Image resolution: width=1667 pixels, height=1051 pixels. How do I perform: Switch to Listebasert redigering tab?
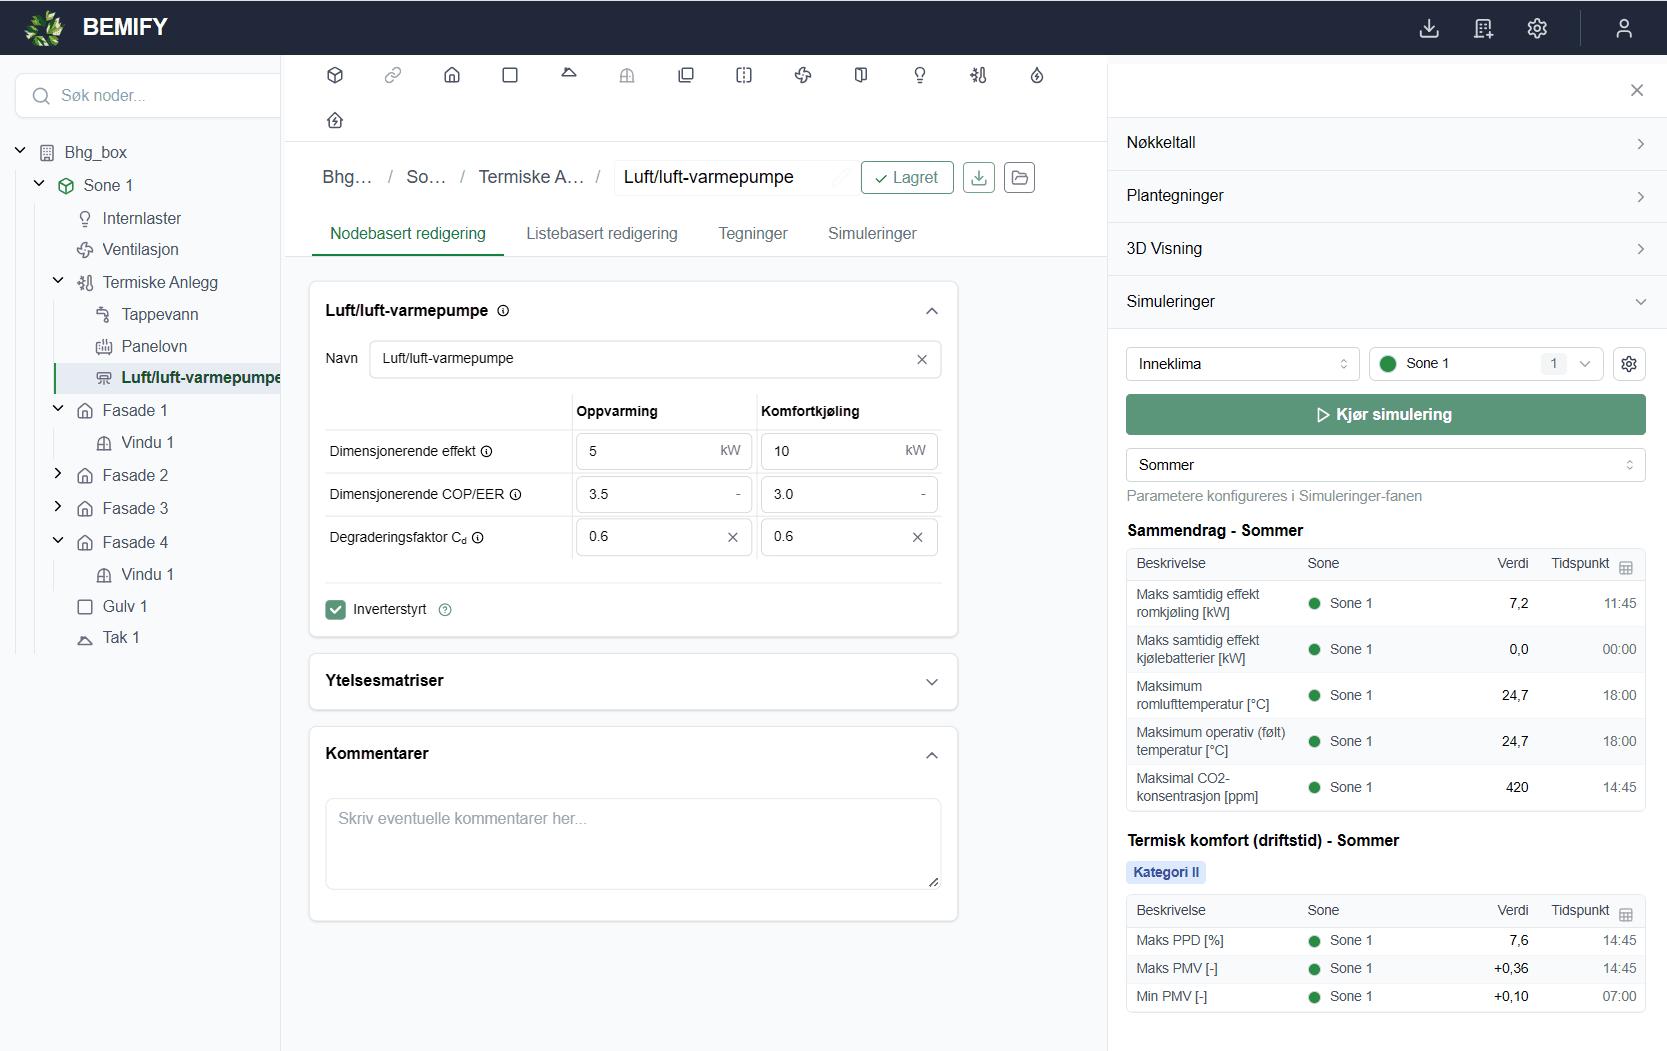pyautogui.click(x=602, y=233)
